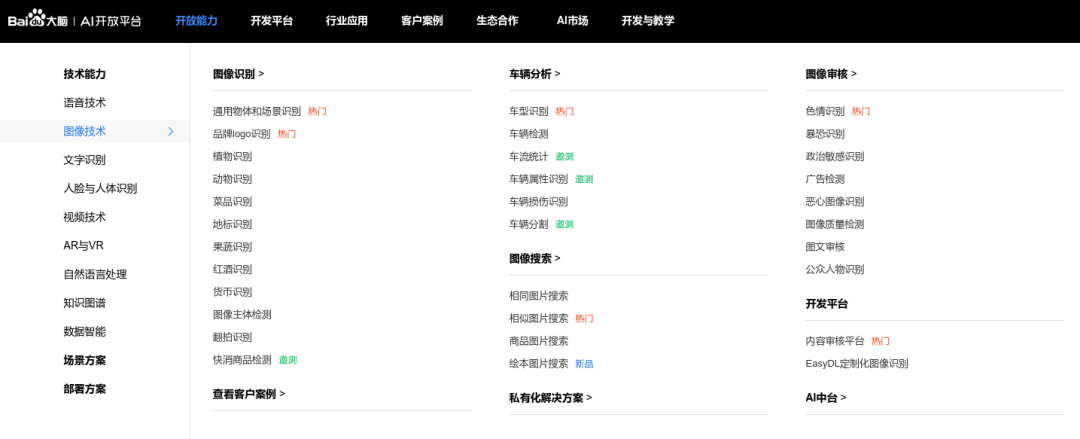
Task: Expand the 图像审核 > category heading
Action: point(831,74)
